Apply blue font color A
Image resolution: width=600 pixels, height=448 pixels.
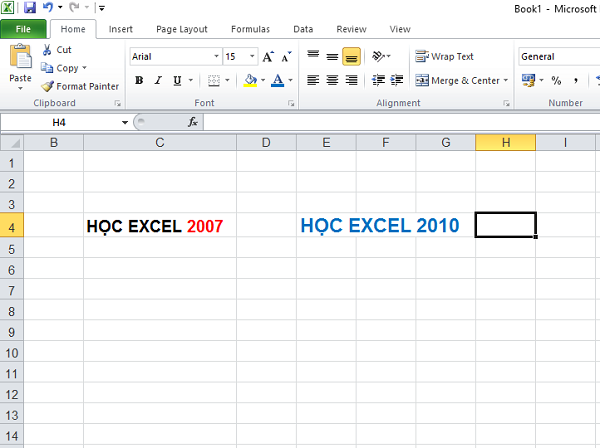(x=277, y=80)
